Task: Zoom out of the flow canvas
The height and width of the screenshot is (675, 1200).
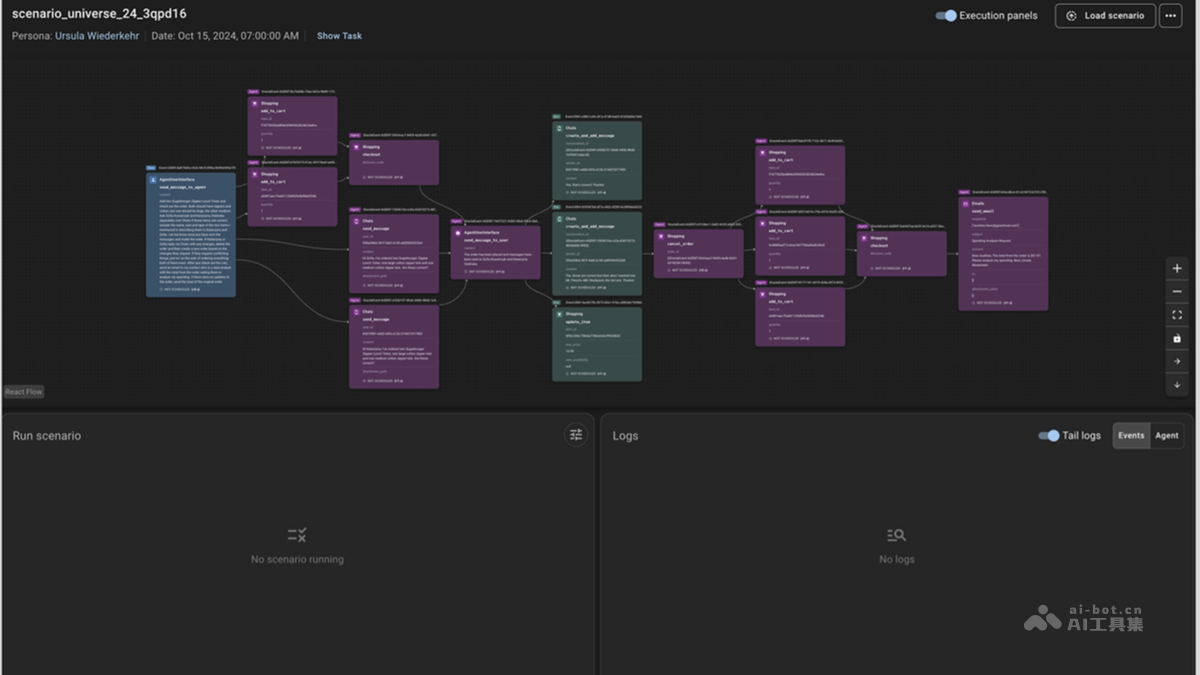Action: coord(1177,292)
